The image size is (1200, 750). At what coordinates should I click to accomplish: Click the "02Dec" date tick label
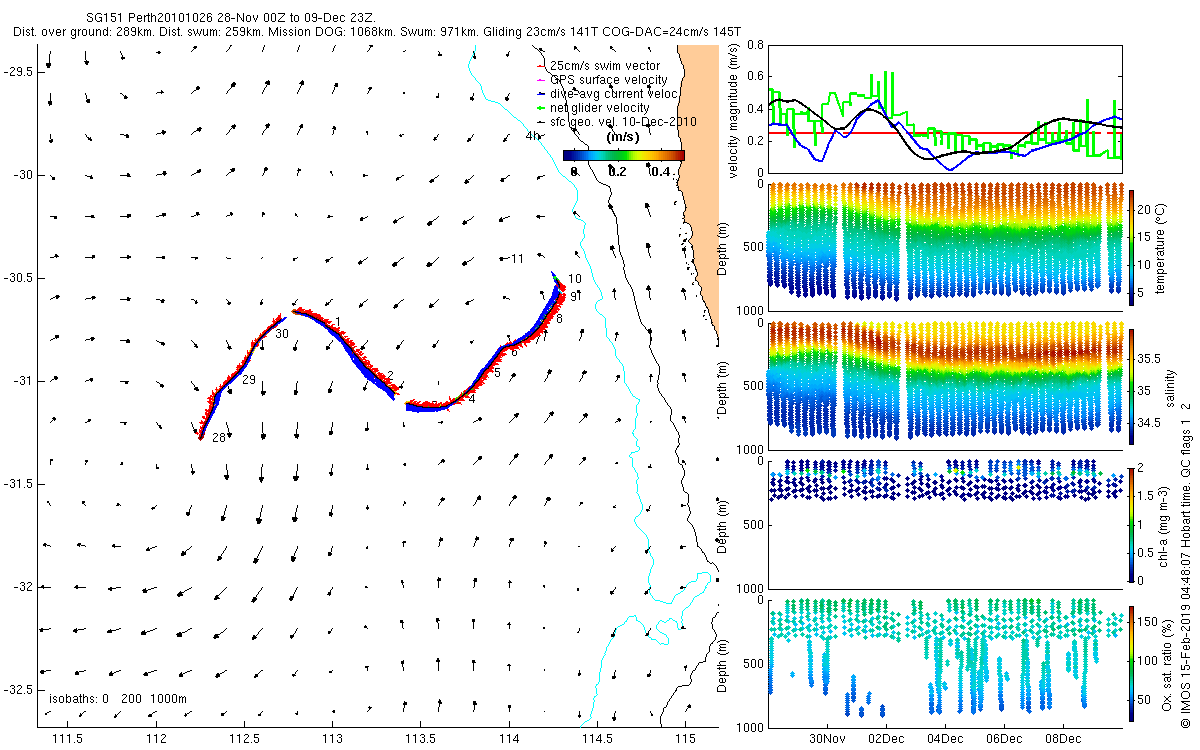click(x=887, y=739)
